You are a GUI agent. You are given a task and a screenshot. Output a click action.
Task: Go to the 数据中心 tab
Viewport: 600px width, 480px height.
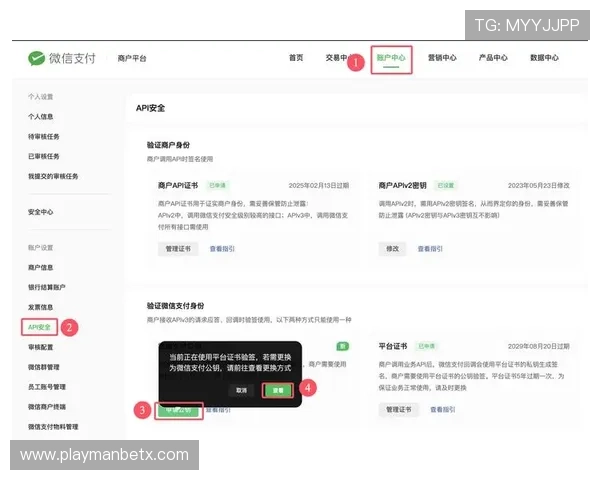point(545,58)
